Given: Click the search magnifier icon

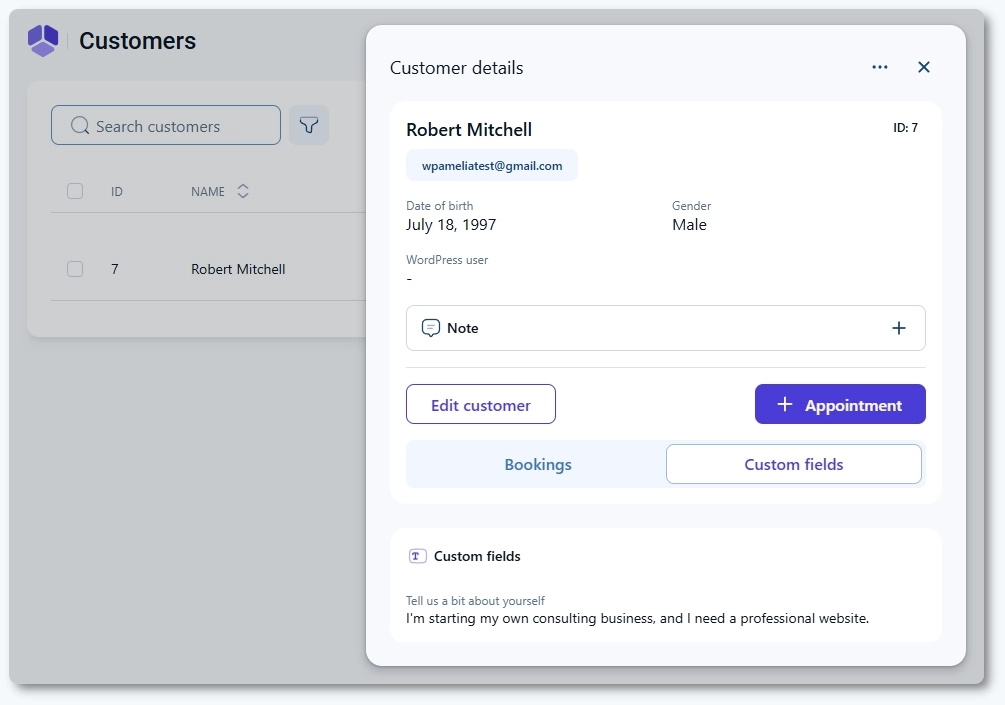Looking at the screenshot, I should (80, 126).
